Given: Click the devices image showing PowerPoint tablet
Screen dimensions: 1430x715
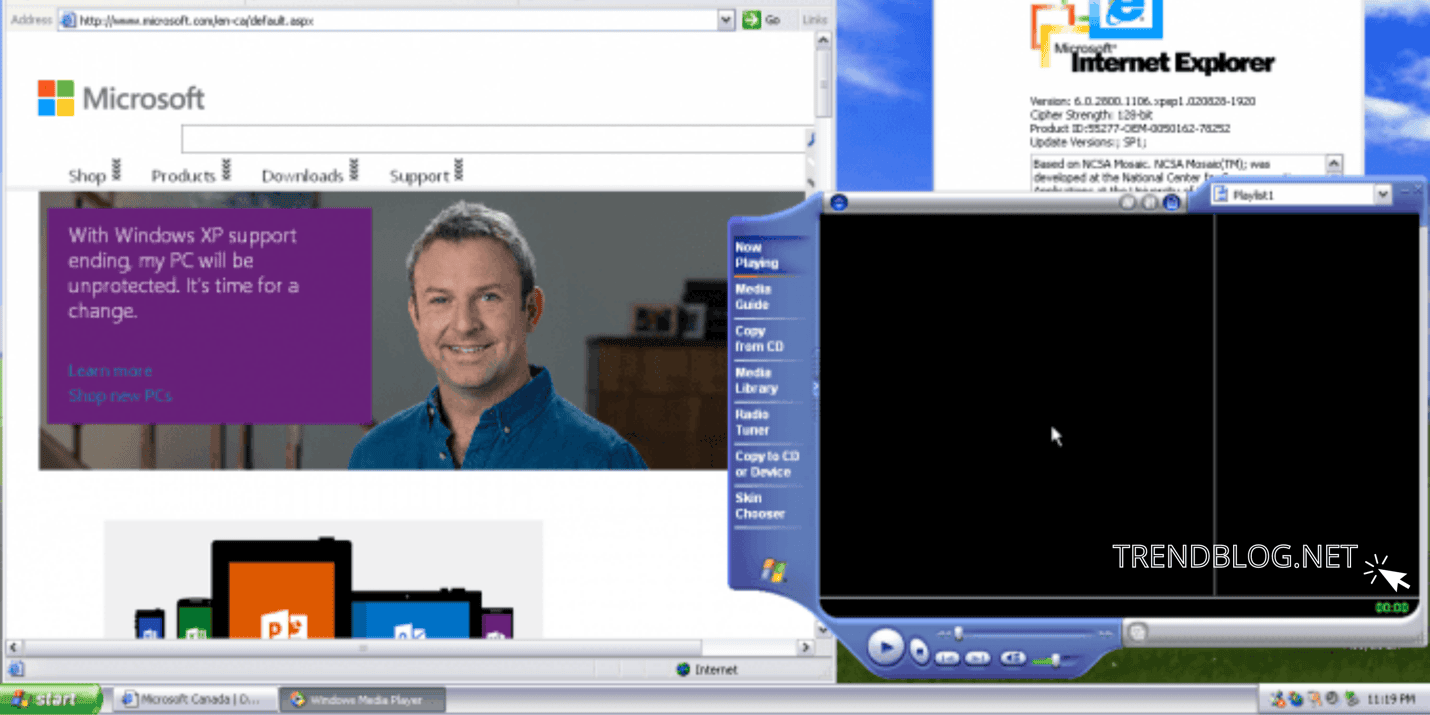Looking at the screenshot, I should (x=324, y=580).
